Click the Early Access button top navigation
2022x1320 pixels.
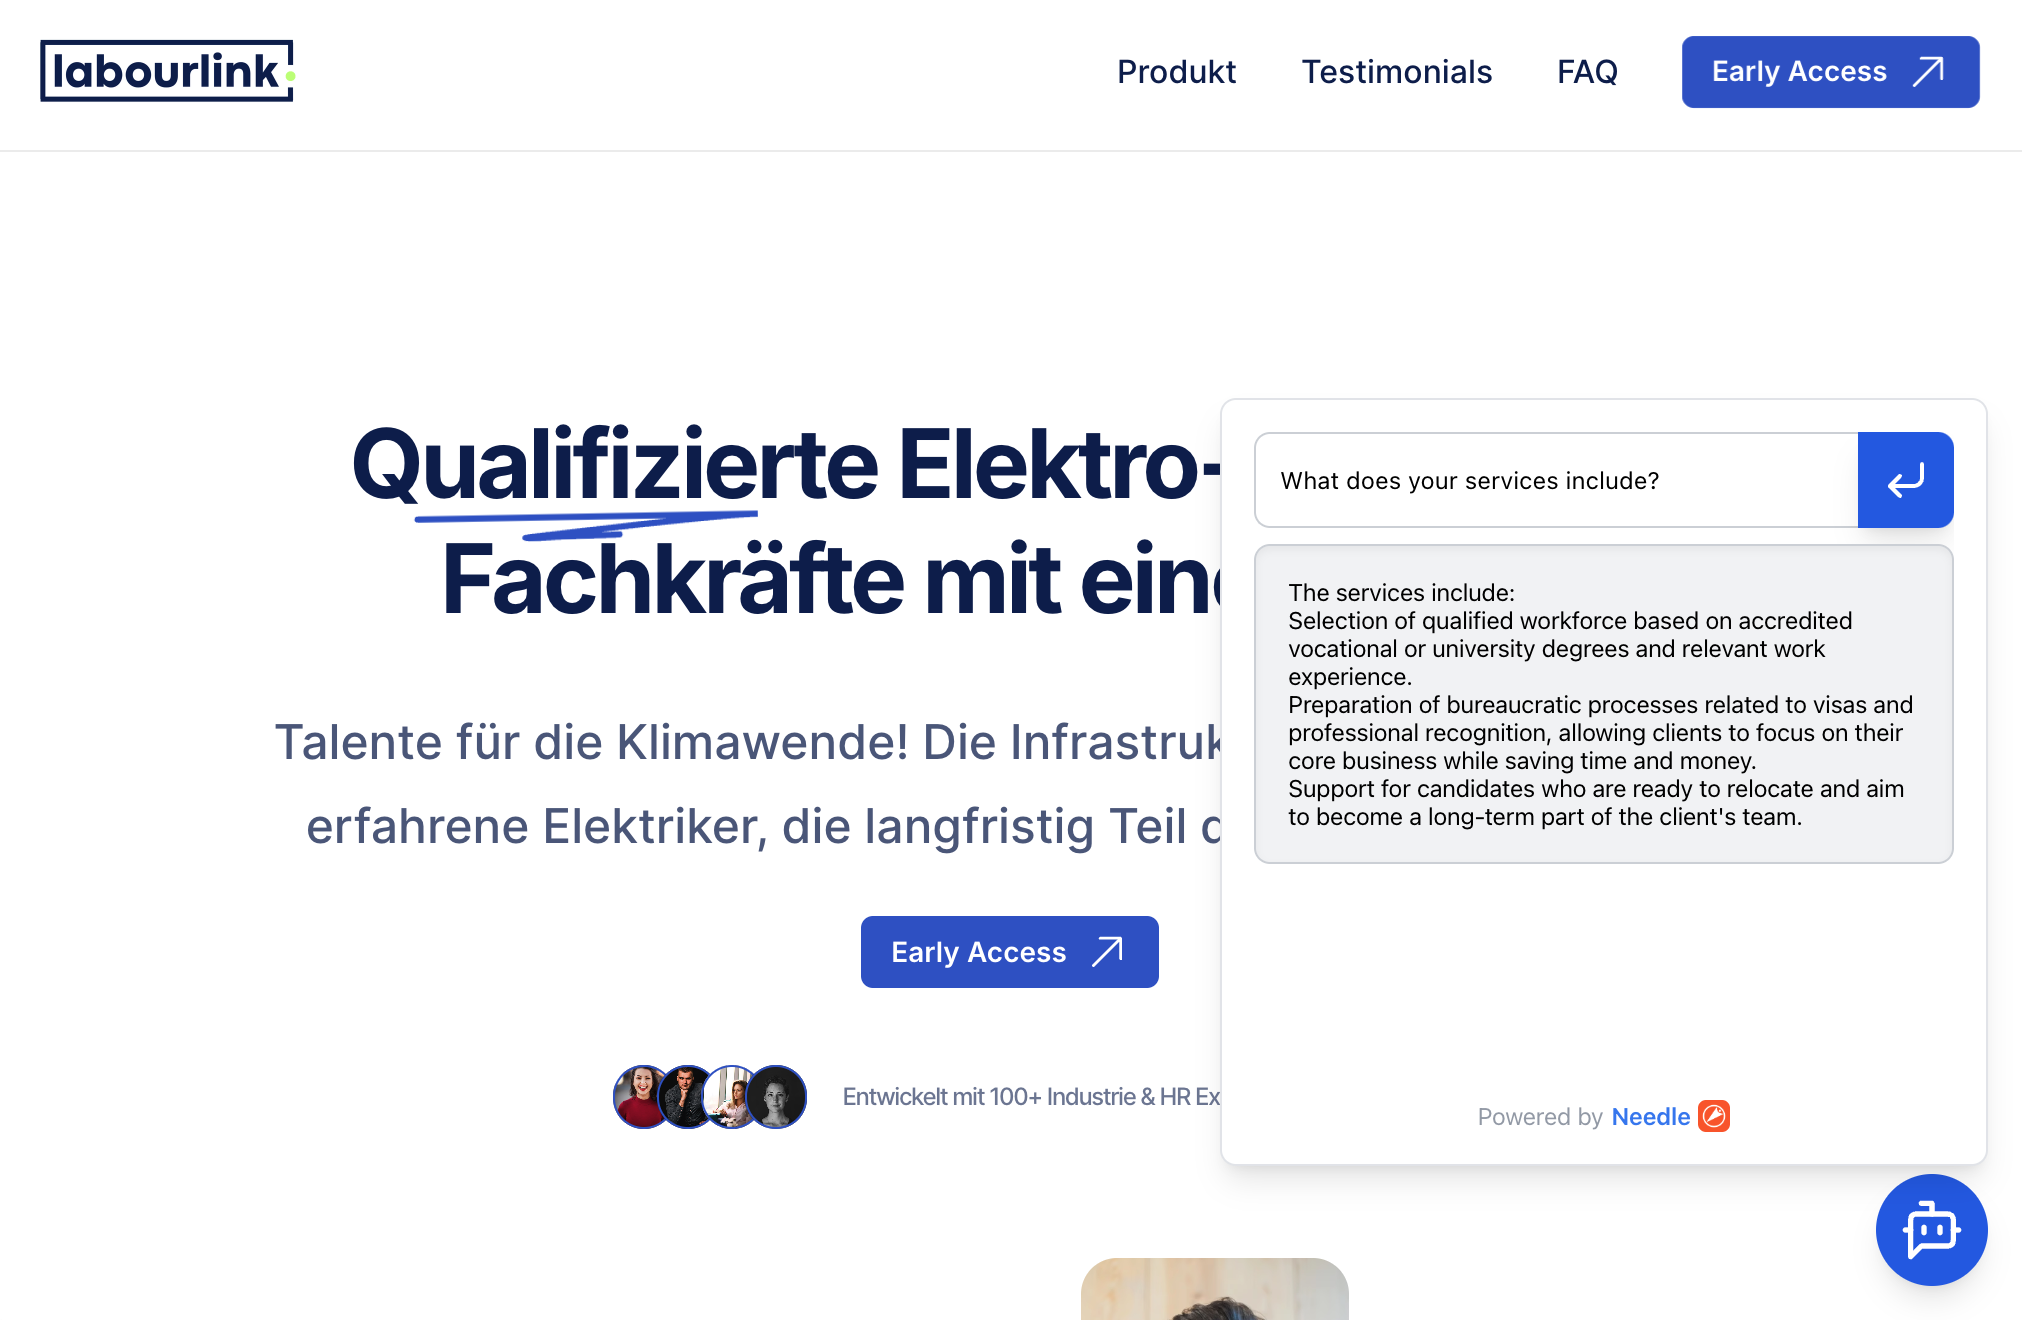coord(1832,71)
